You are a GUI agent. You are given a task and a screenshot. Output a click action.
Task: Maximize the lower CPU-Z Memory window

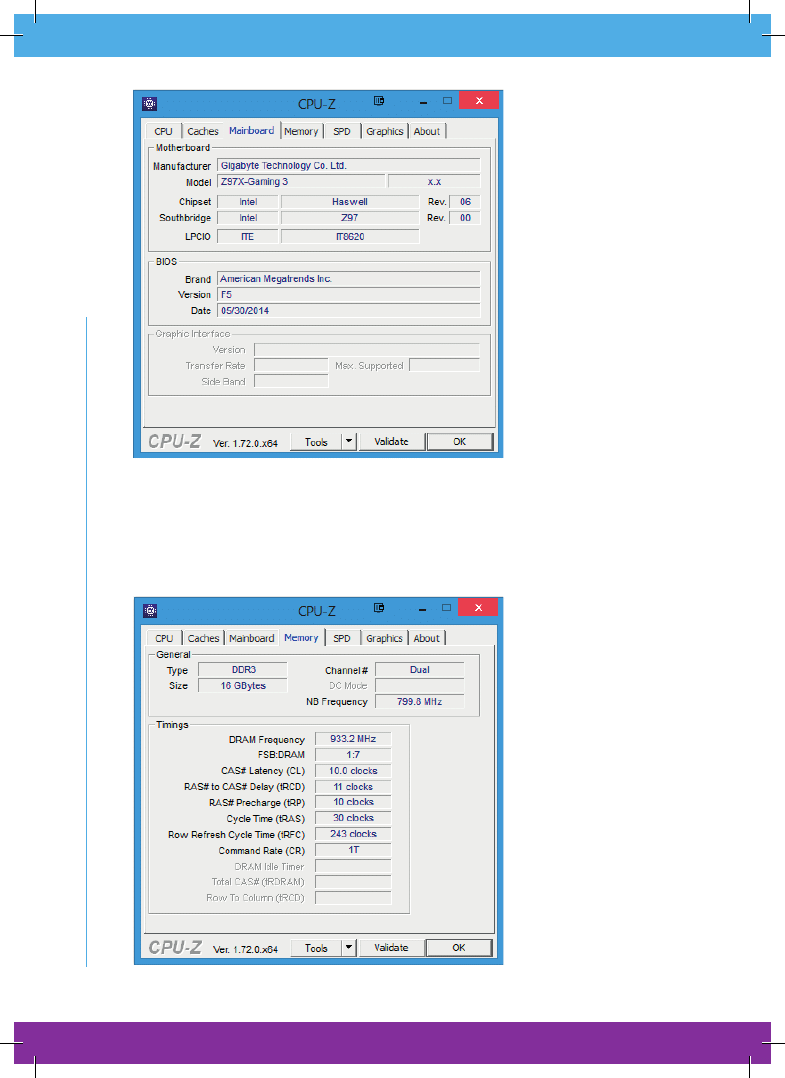[x=448, y=608]
